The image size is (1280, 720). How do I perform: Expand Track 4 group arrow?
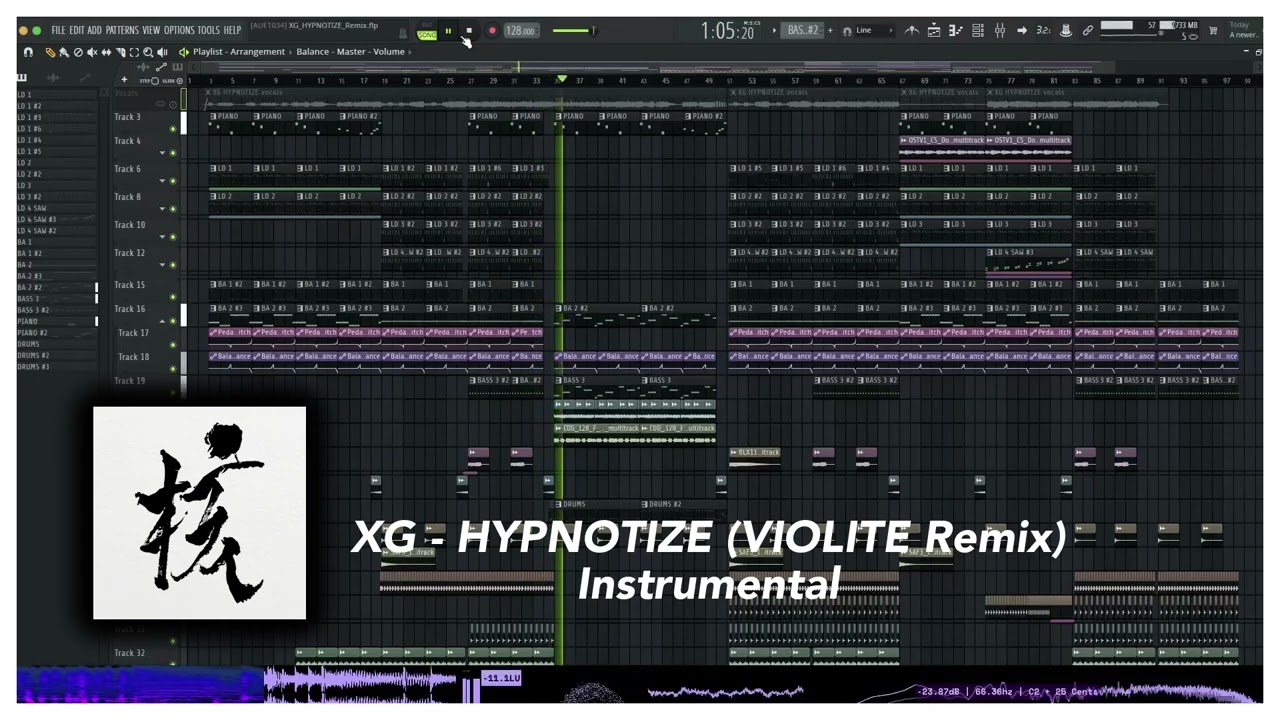pyautogui.click(x=162, y=153)
